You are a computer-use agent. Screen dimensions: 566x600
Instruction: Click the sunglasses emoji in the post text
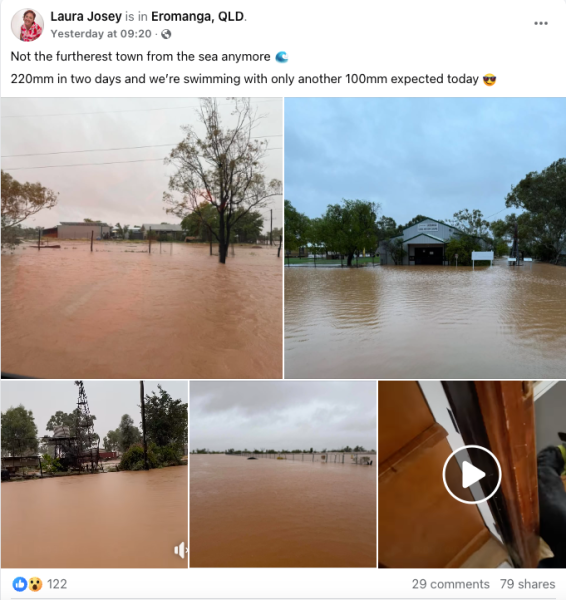tap(489, 80)
